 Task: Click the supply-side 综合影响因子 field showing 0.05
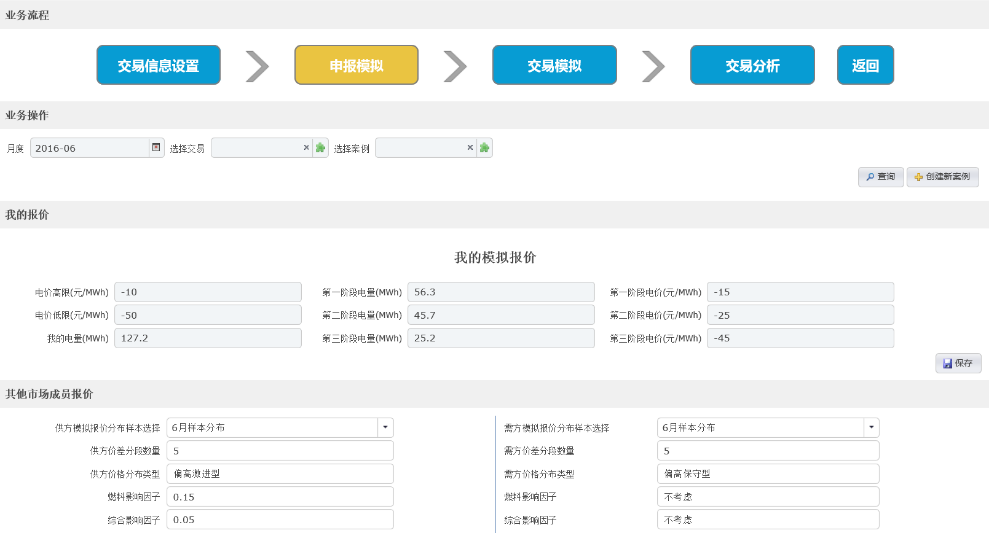280,520
